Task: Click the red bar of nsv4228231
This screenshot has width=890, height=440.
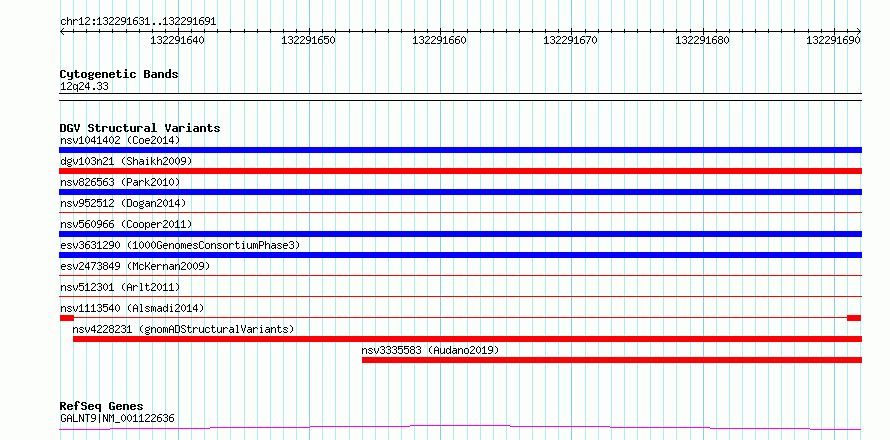Action: 467,339
